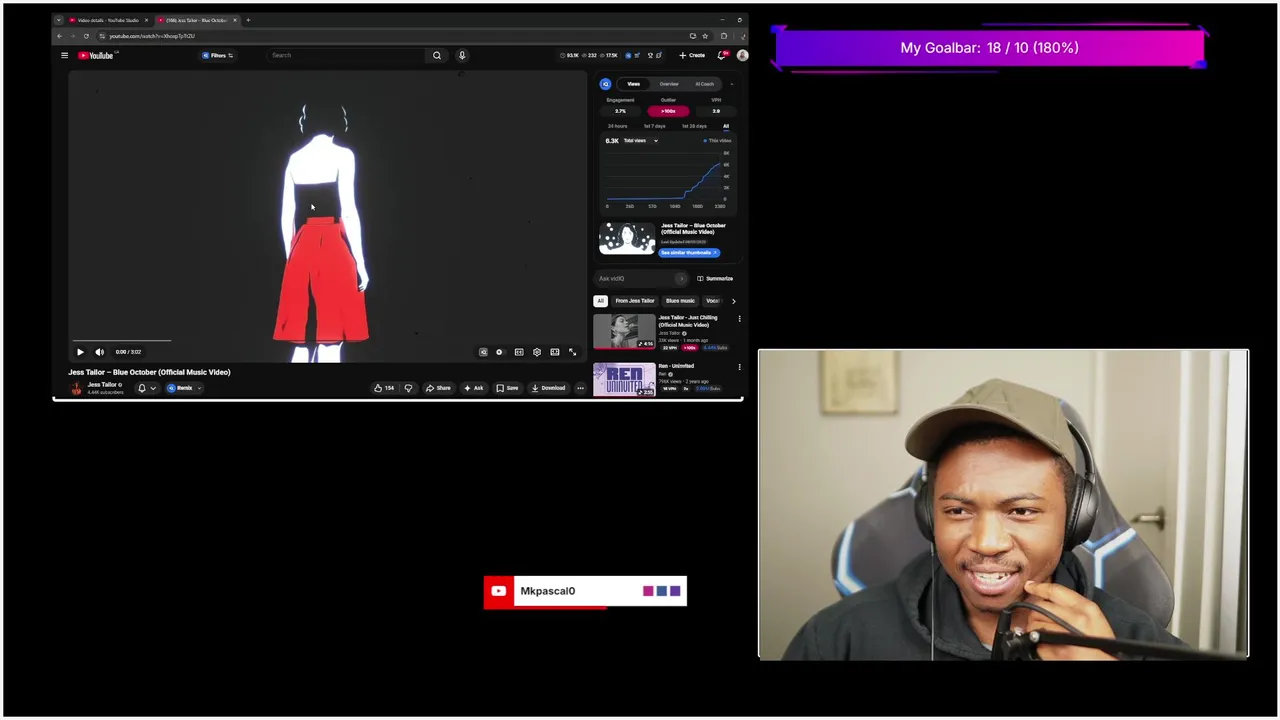Open the browser tab search dropdown

click(x=58, y=20)
